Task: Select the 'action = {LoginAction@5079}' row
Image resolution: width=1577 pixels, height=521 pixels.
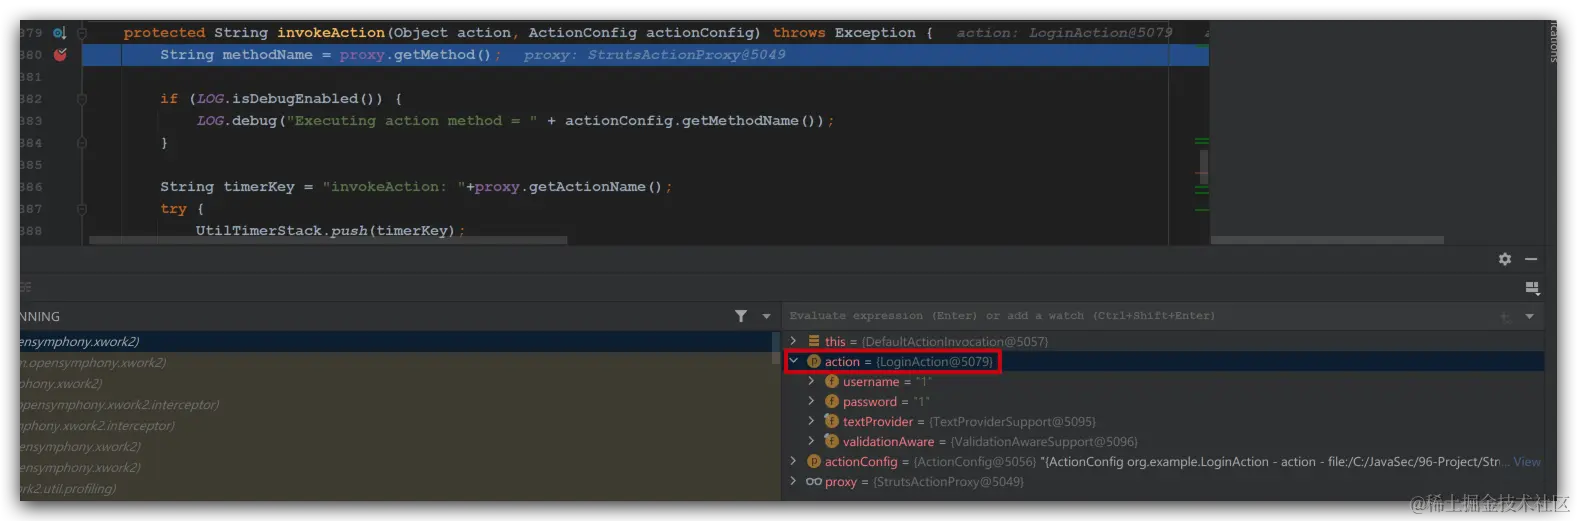Action: pyautogui.click(x=1164, y=361)
